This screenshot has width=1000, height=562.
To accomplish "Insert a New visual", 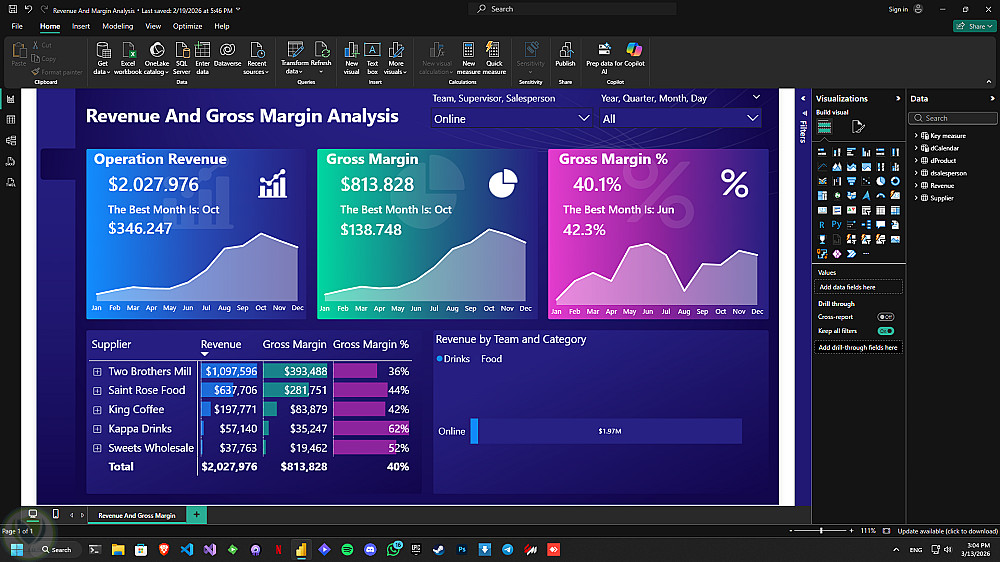I will (351, 58).
